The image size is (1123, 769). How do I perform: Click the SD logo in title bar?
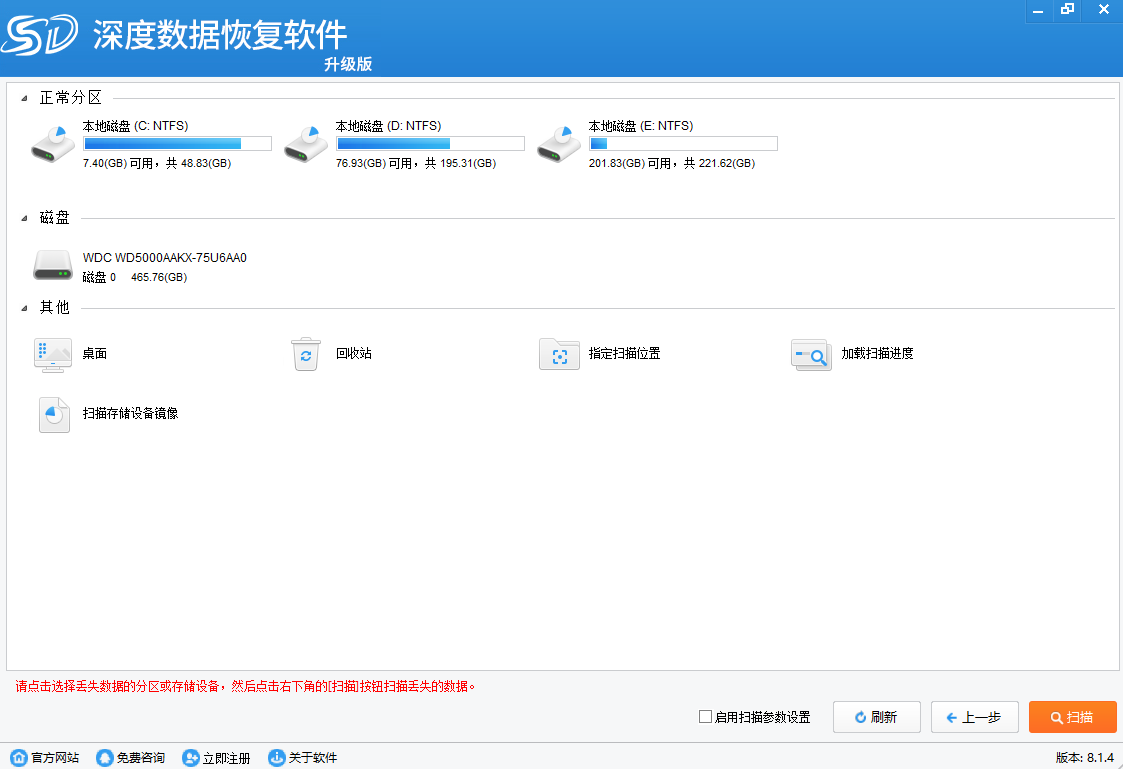pyautogui.click(x=39, y=34)
